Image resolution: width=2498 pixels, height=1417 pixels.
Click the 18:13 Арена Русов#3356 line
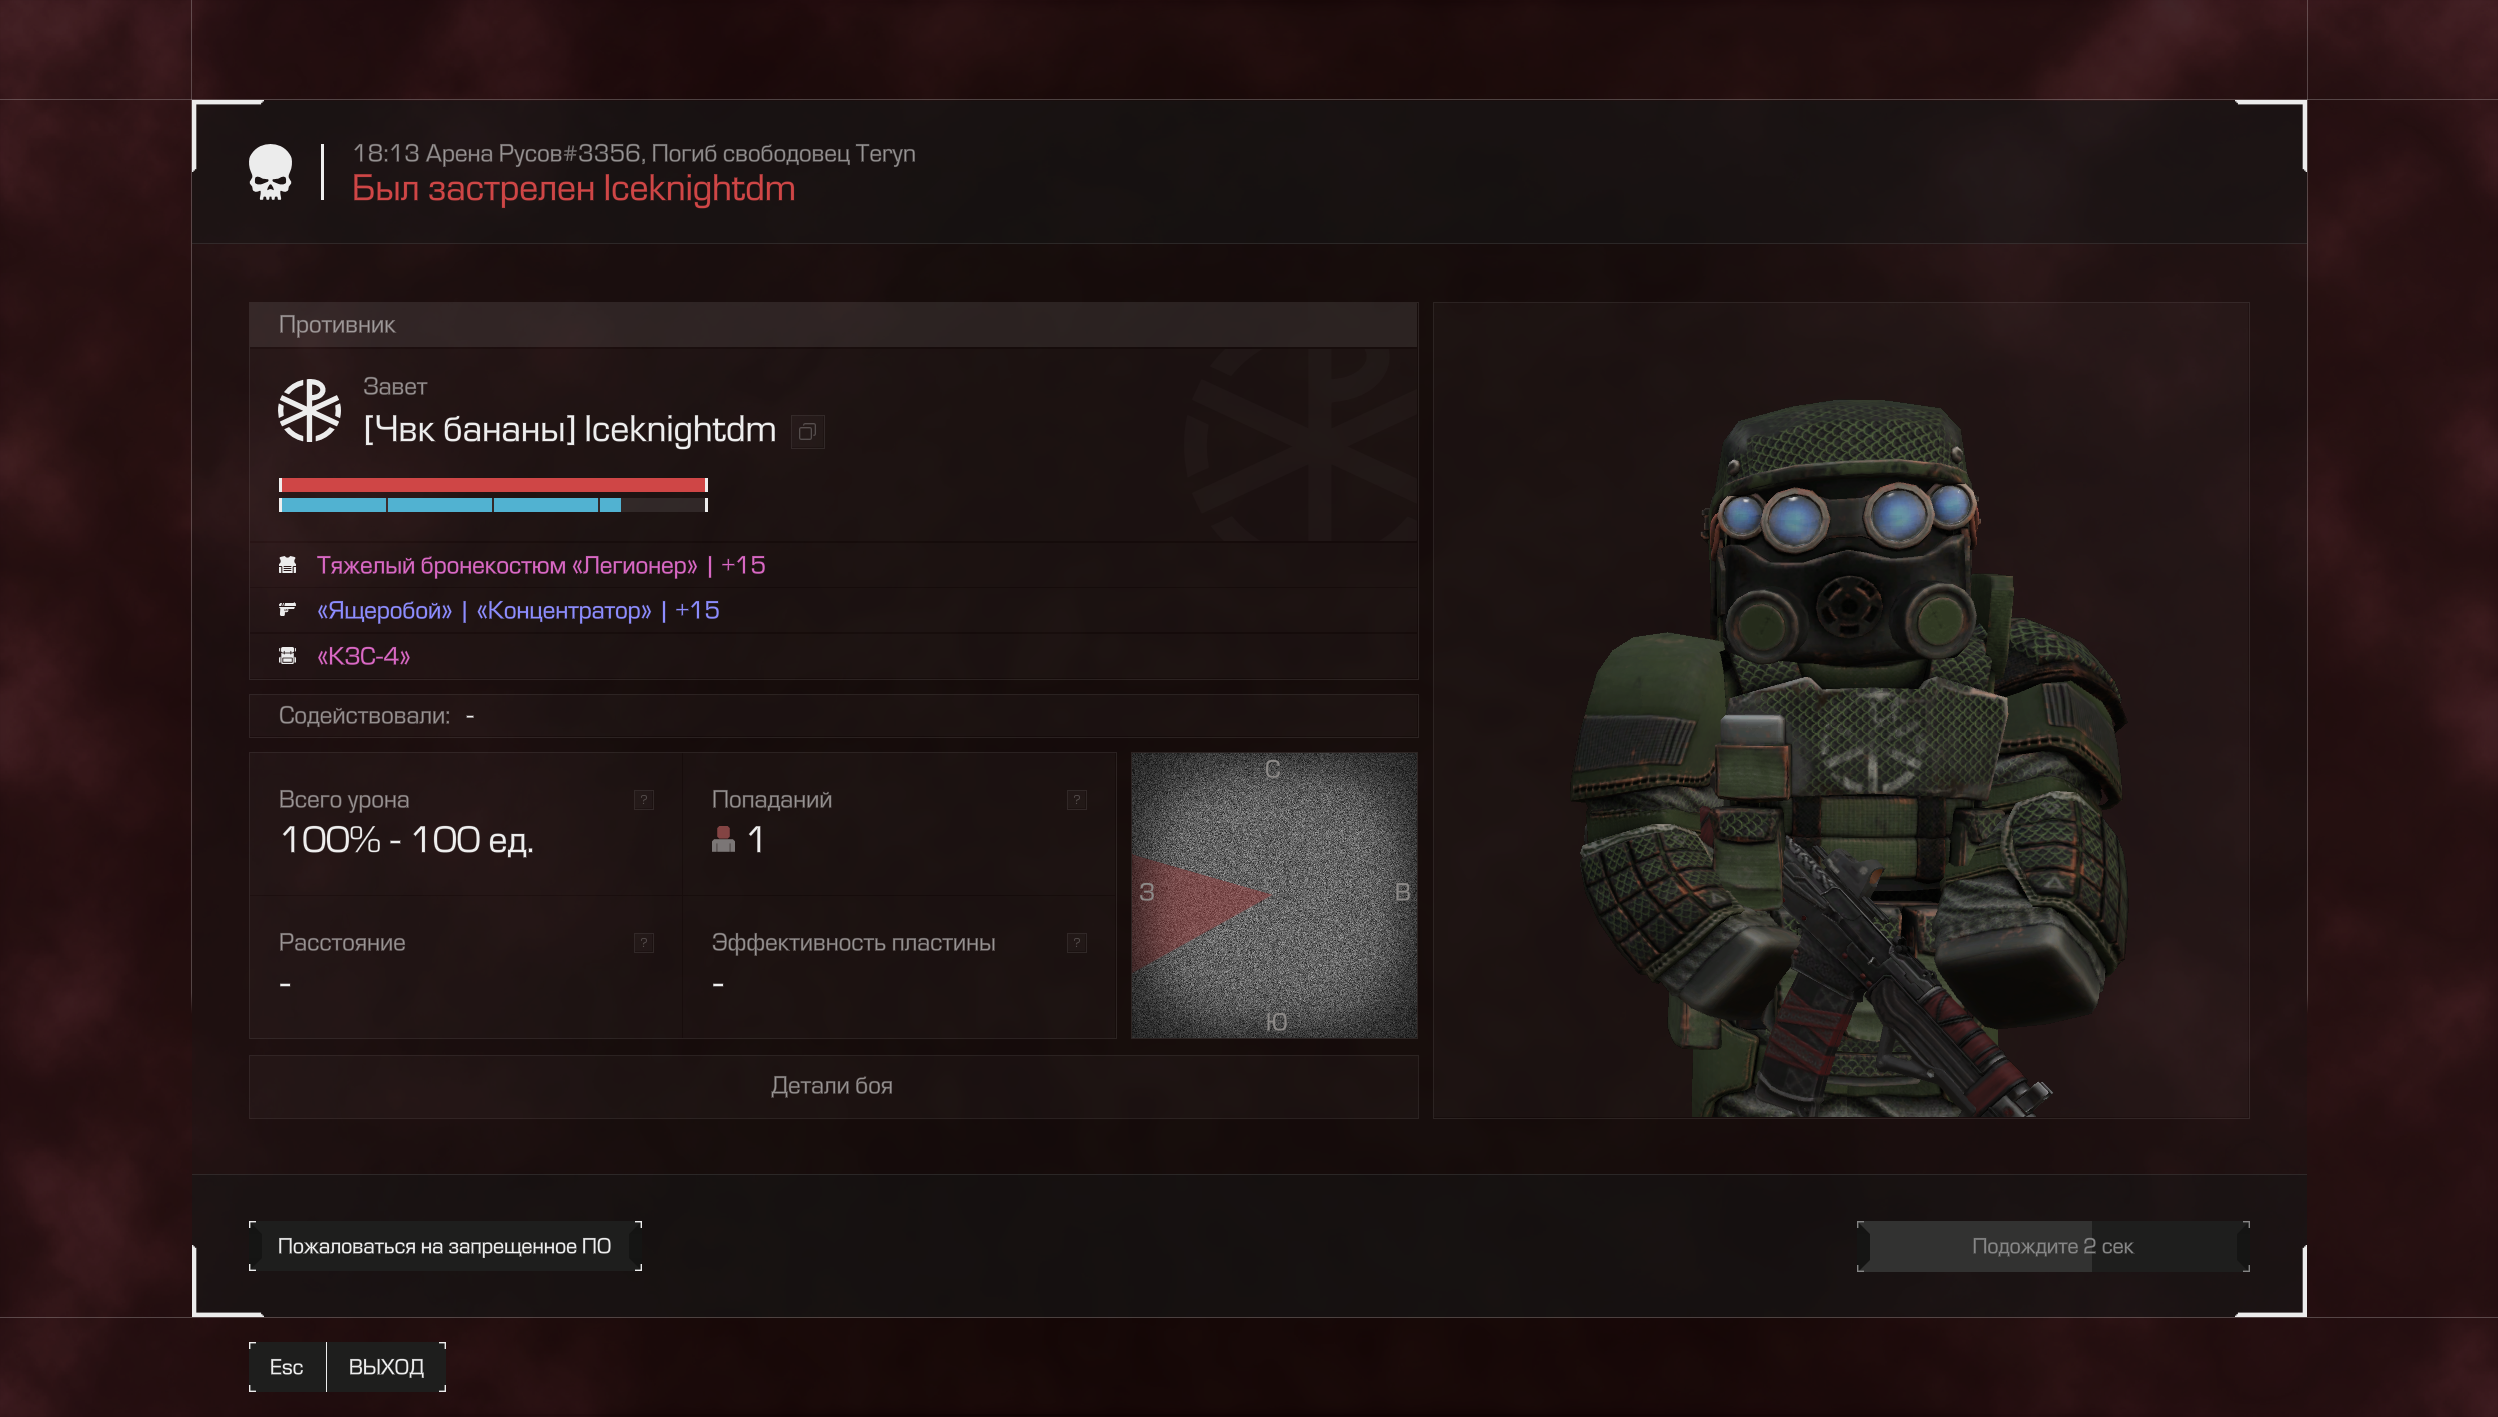tap(634, 153)
